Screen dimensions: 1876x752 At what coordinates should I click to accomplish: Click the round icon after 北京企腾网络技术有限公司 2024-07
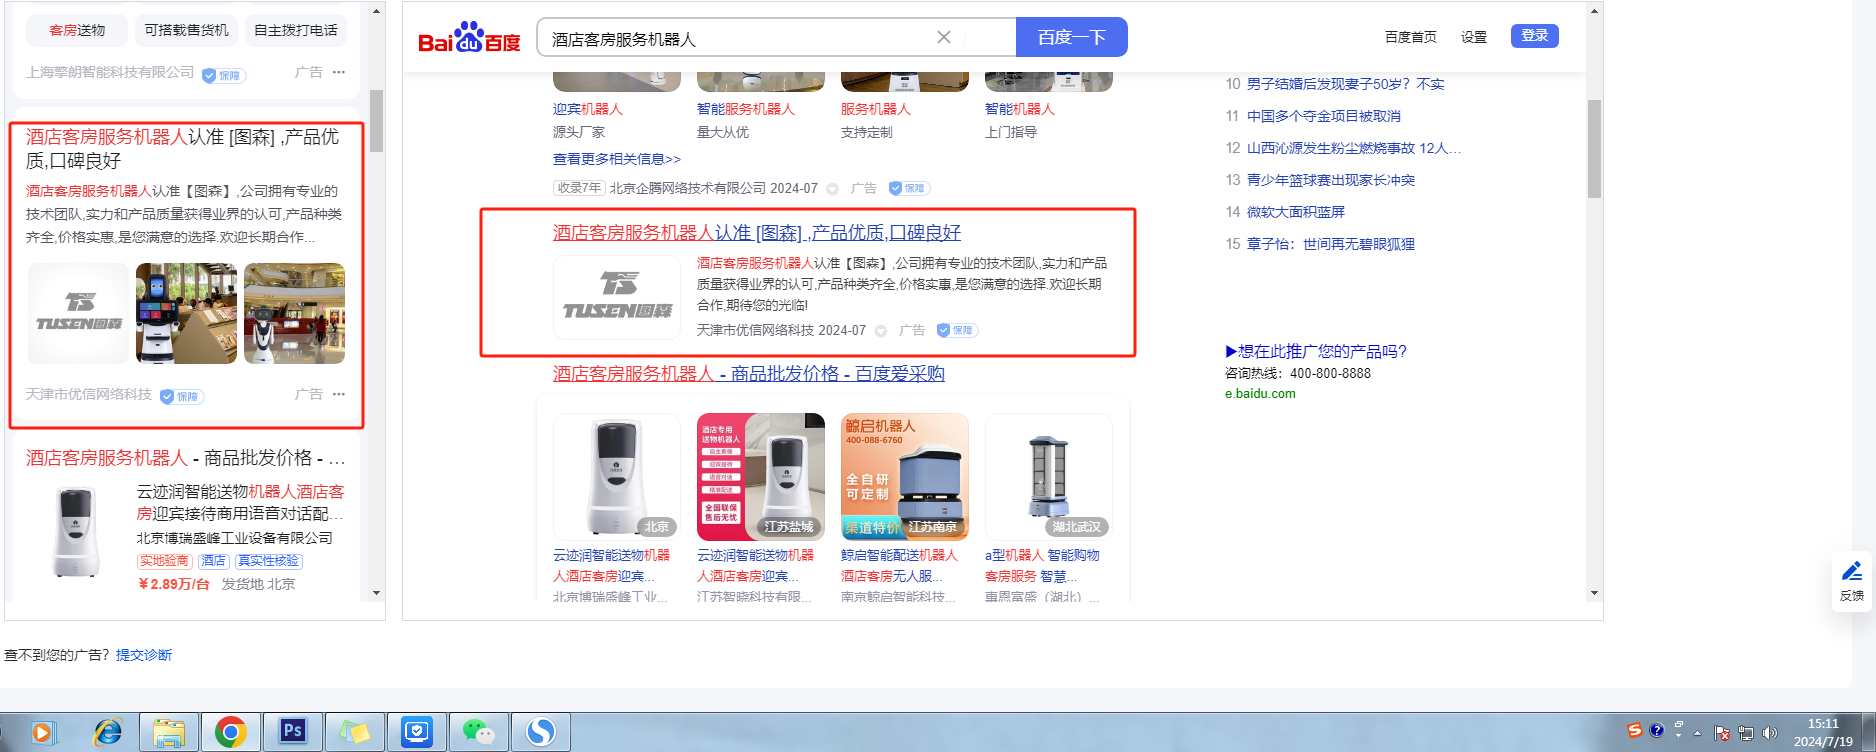832,189
